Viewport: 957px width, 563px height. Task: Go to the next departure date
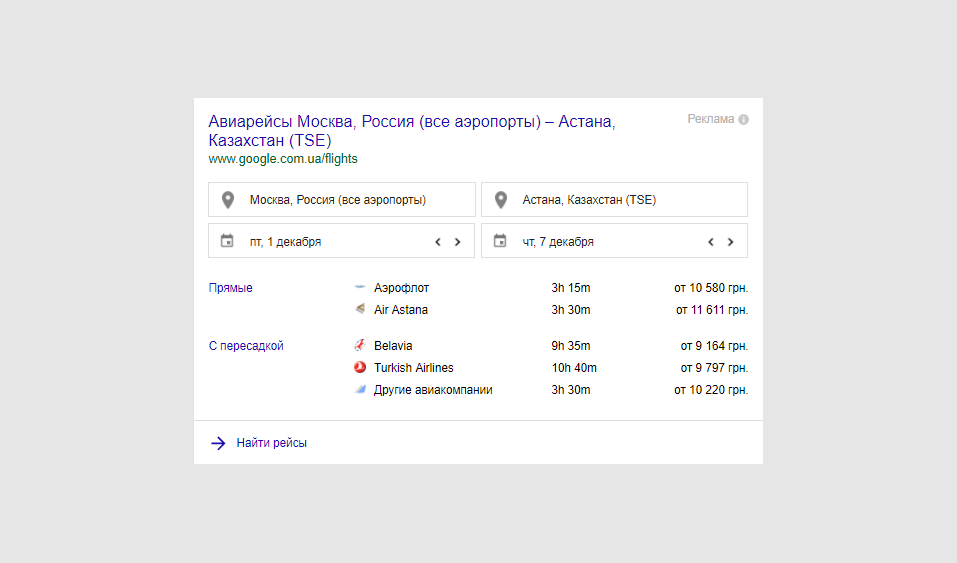tap(458, 242)
